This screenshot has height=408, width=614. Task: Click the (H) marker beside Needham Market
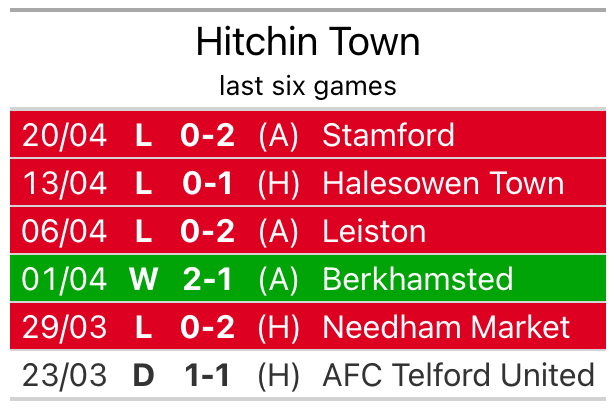278,327
